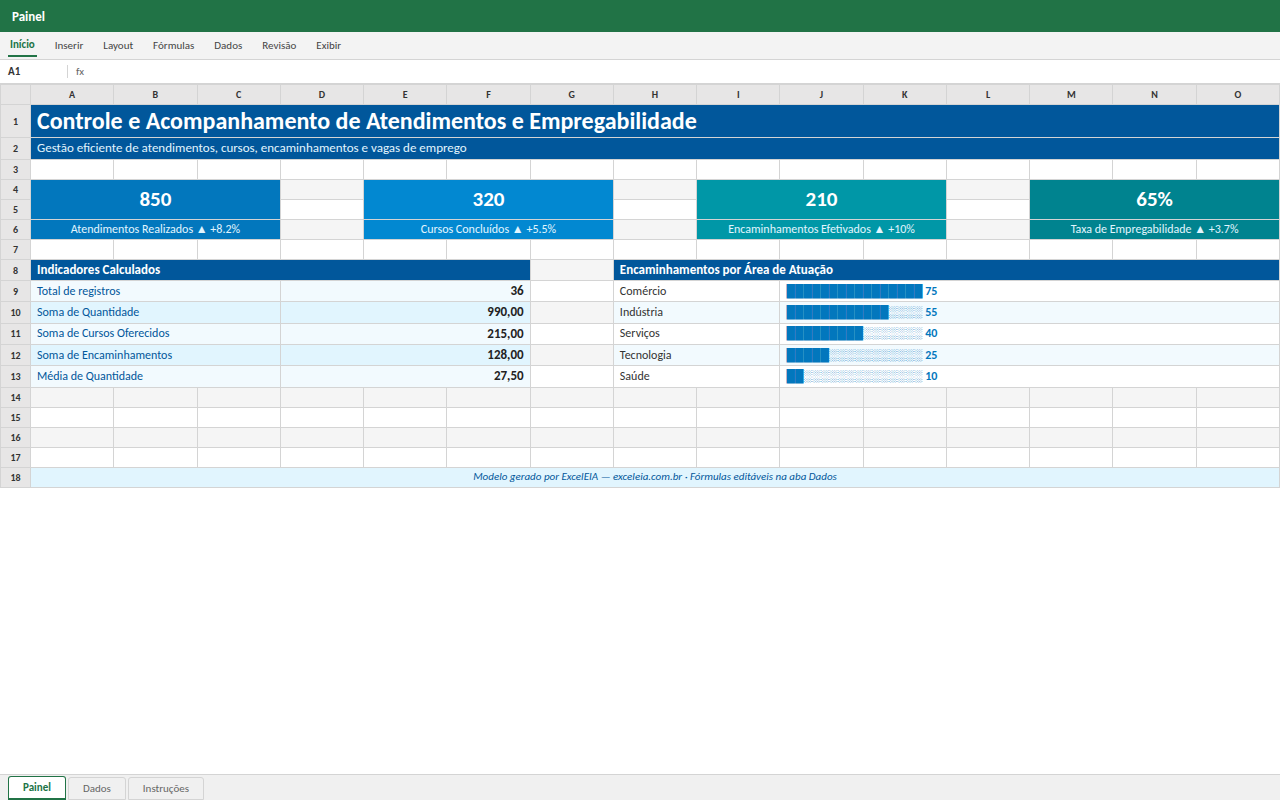Switch to the Dados sheet tab
The height and width of the screenshot is (800, 1280).
[97, 788]
